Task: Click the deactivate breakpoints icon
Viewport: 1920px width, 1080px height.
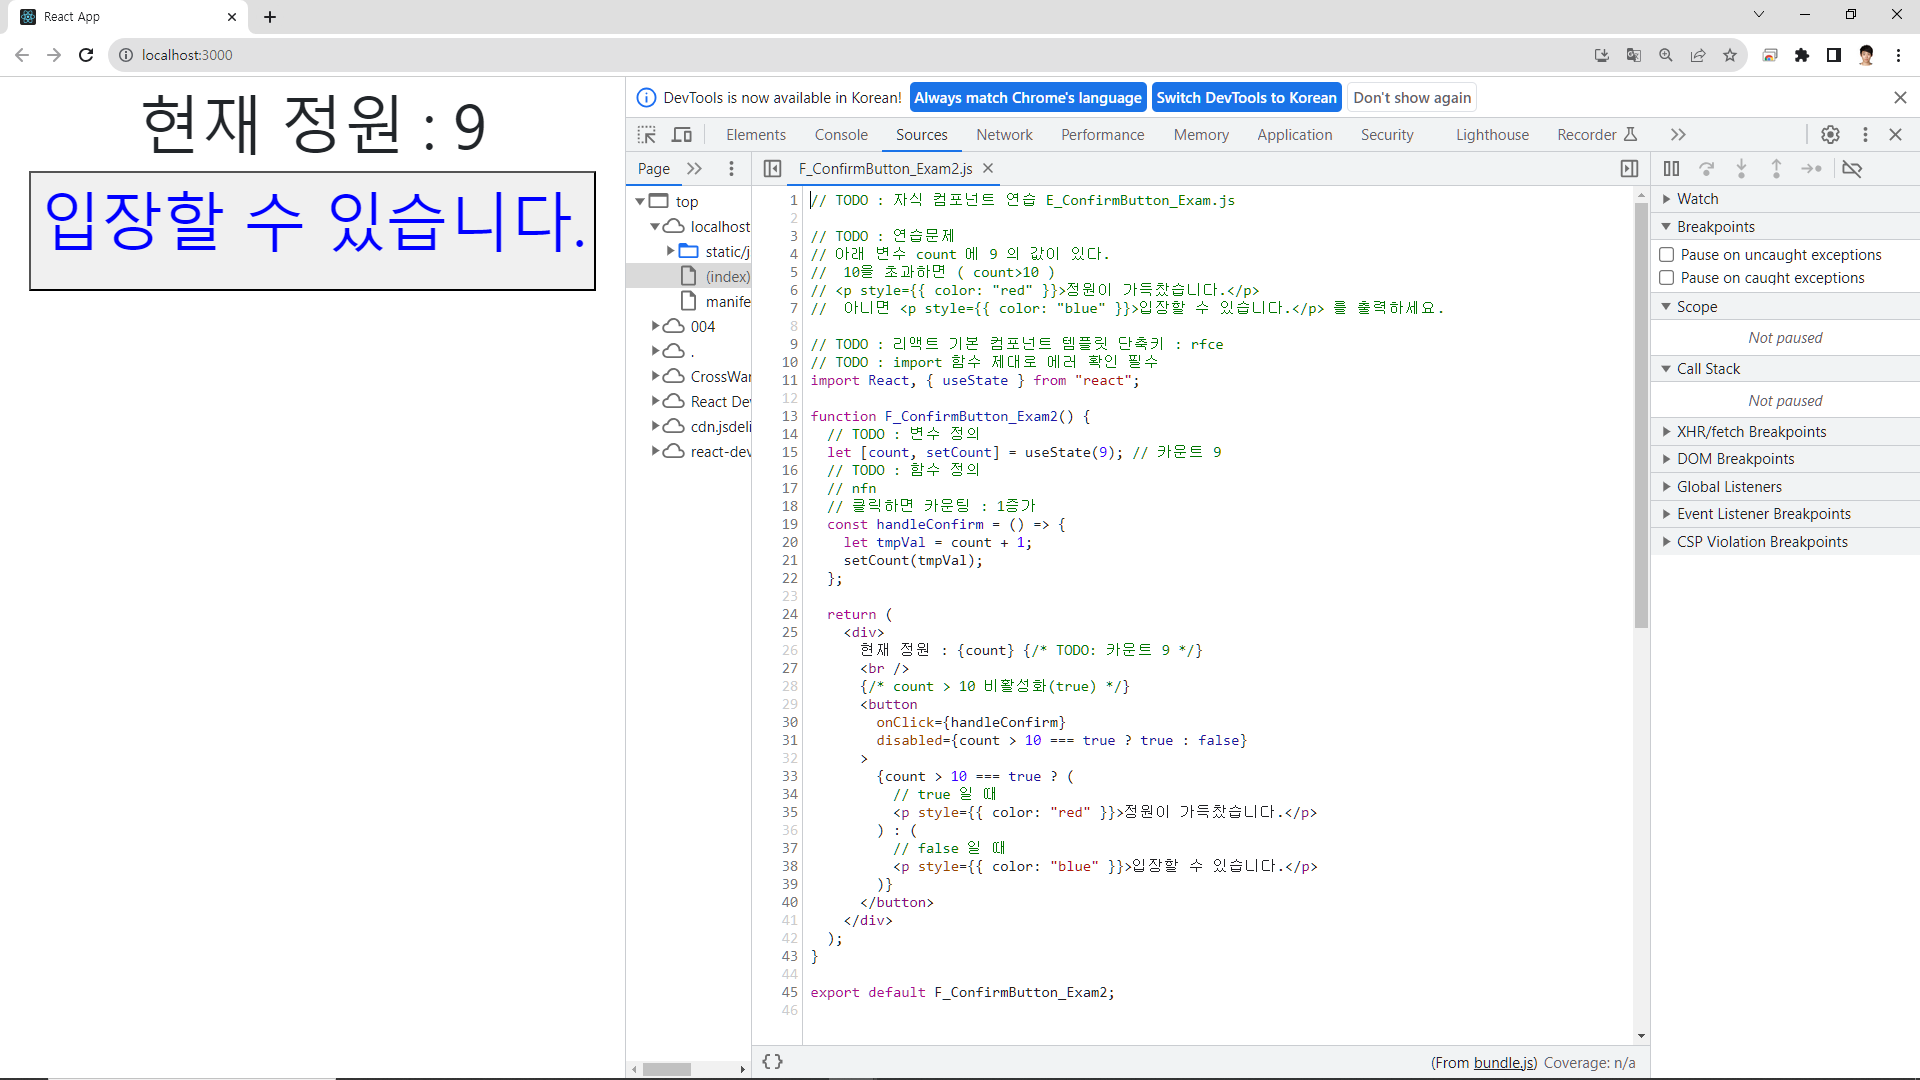Action: click(x=1852, y=169)
